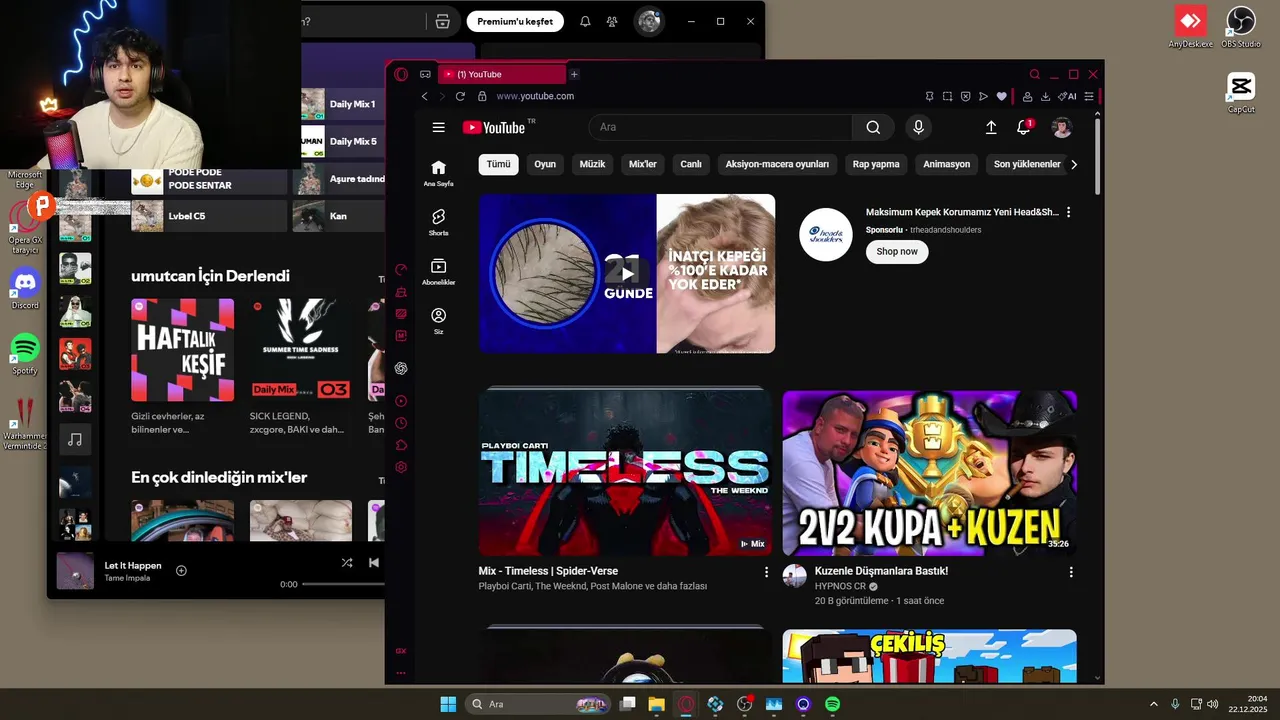Add Let It Happen to liked songs
This screenshot has height=720, width=1280.
click(x=181, y=571)
